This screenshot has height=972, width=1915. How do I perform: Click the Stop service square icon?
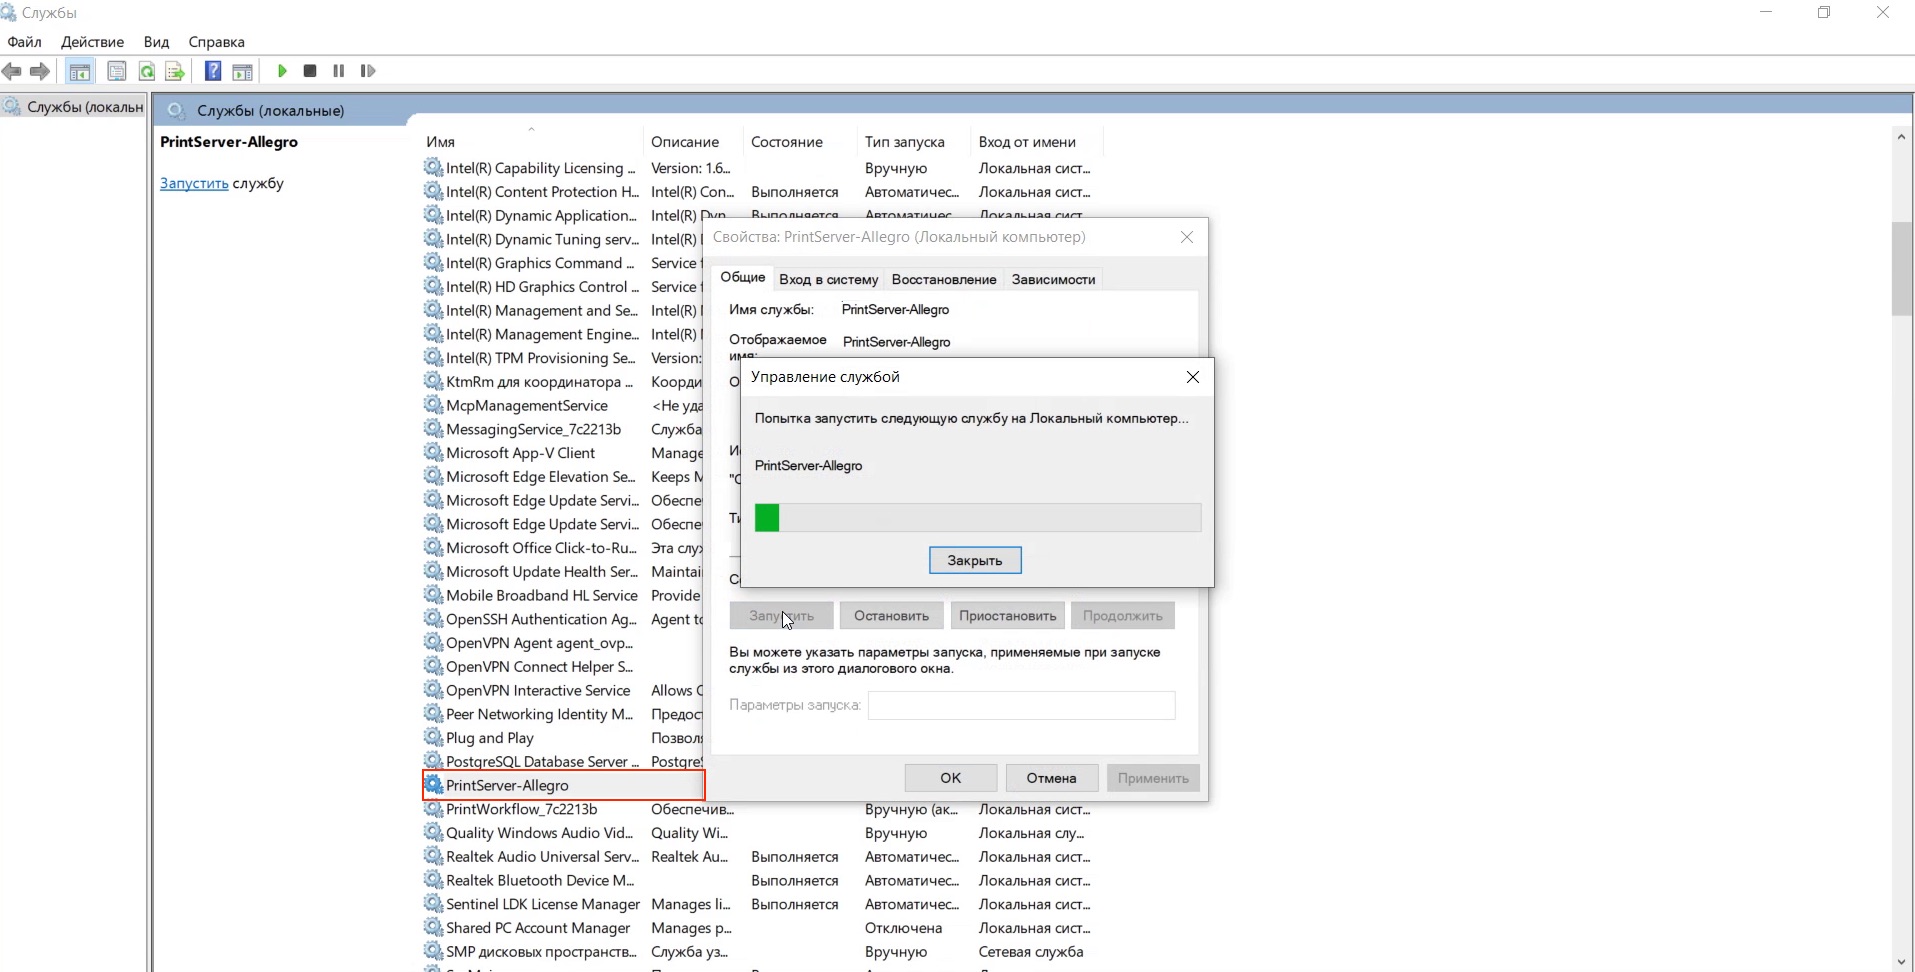(x=310, y=71)
